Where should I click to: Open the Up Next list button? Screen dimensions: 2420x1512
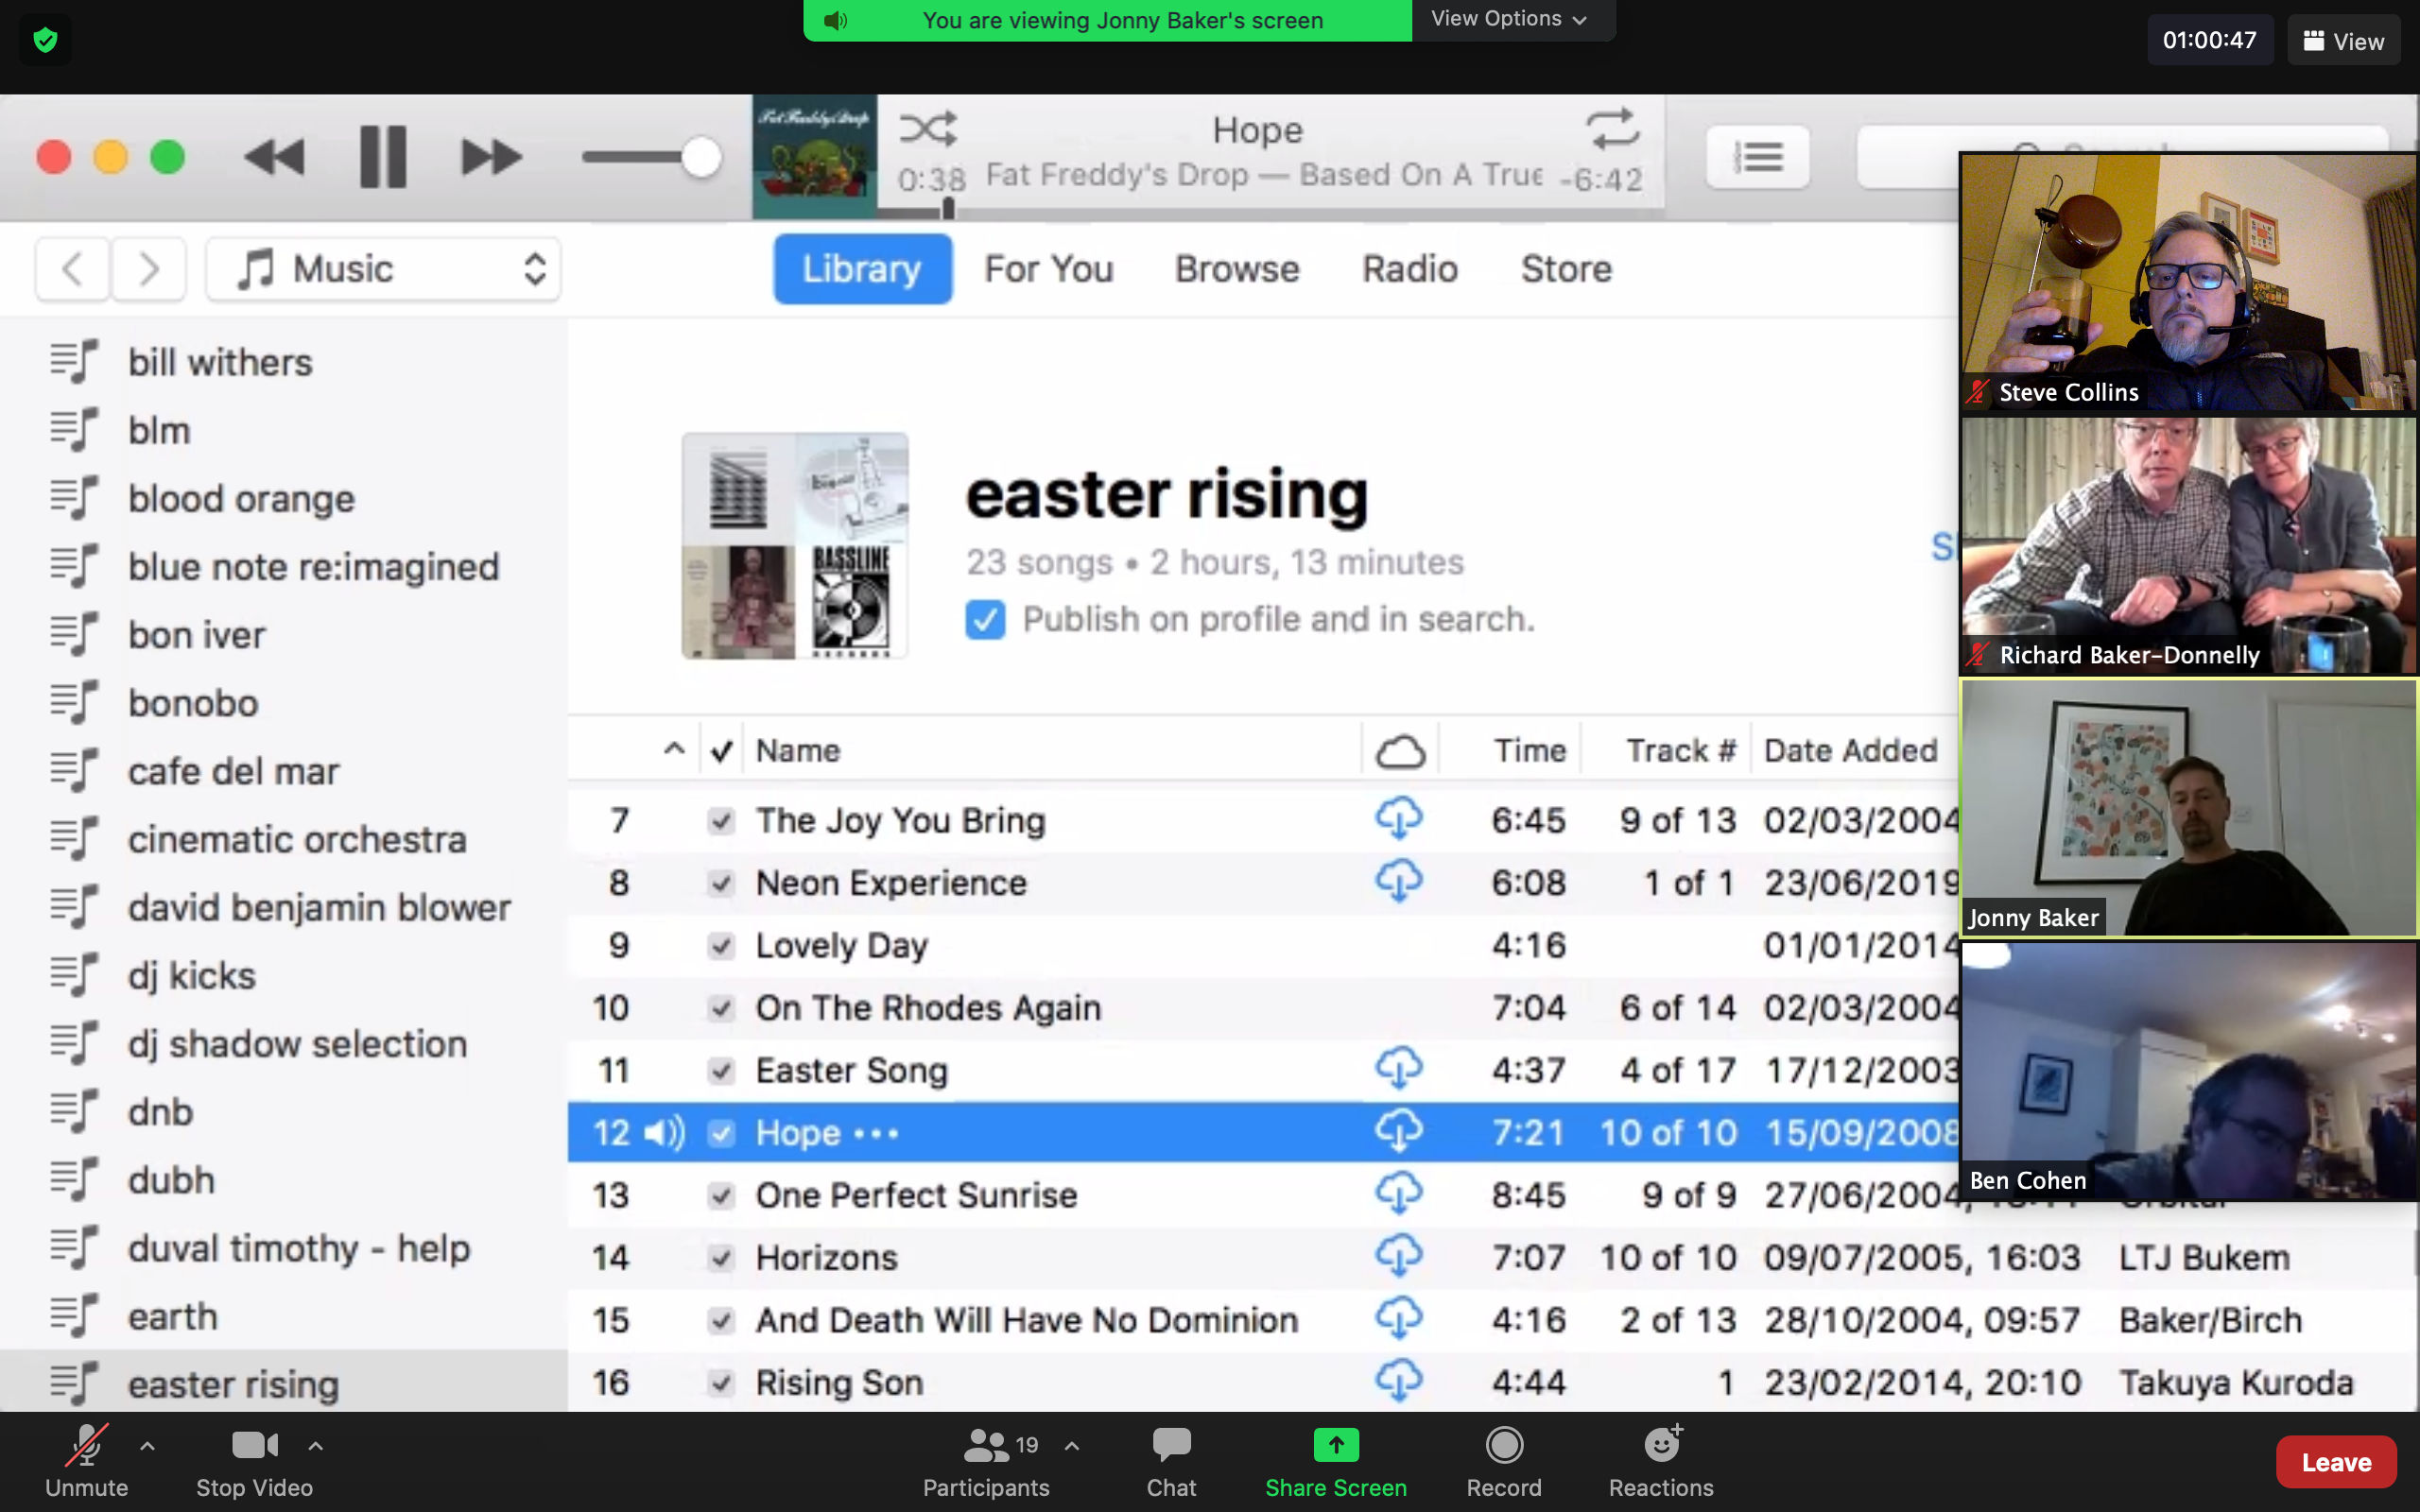1758,157
